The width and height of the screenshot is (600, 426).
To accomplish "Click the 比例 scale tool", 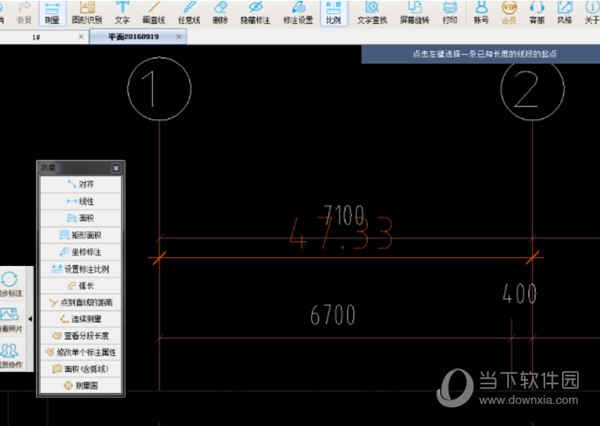I will coord(334,13).
